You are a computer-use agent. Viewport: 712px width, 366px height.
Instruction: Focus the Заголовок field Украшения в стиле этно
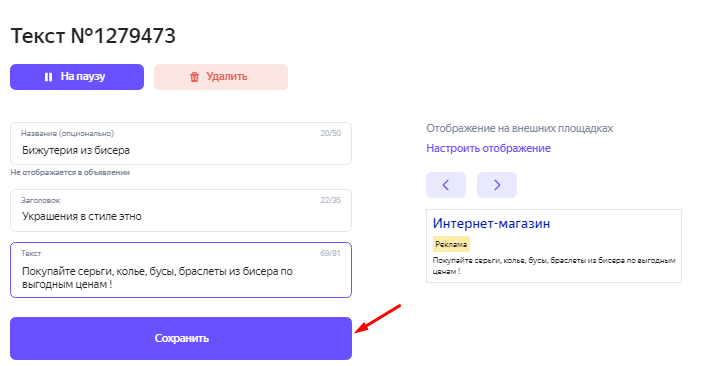181,210
